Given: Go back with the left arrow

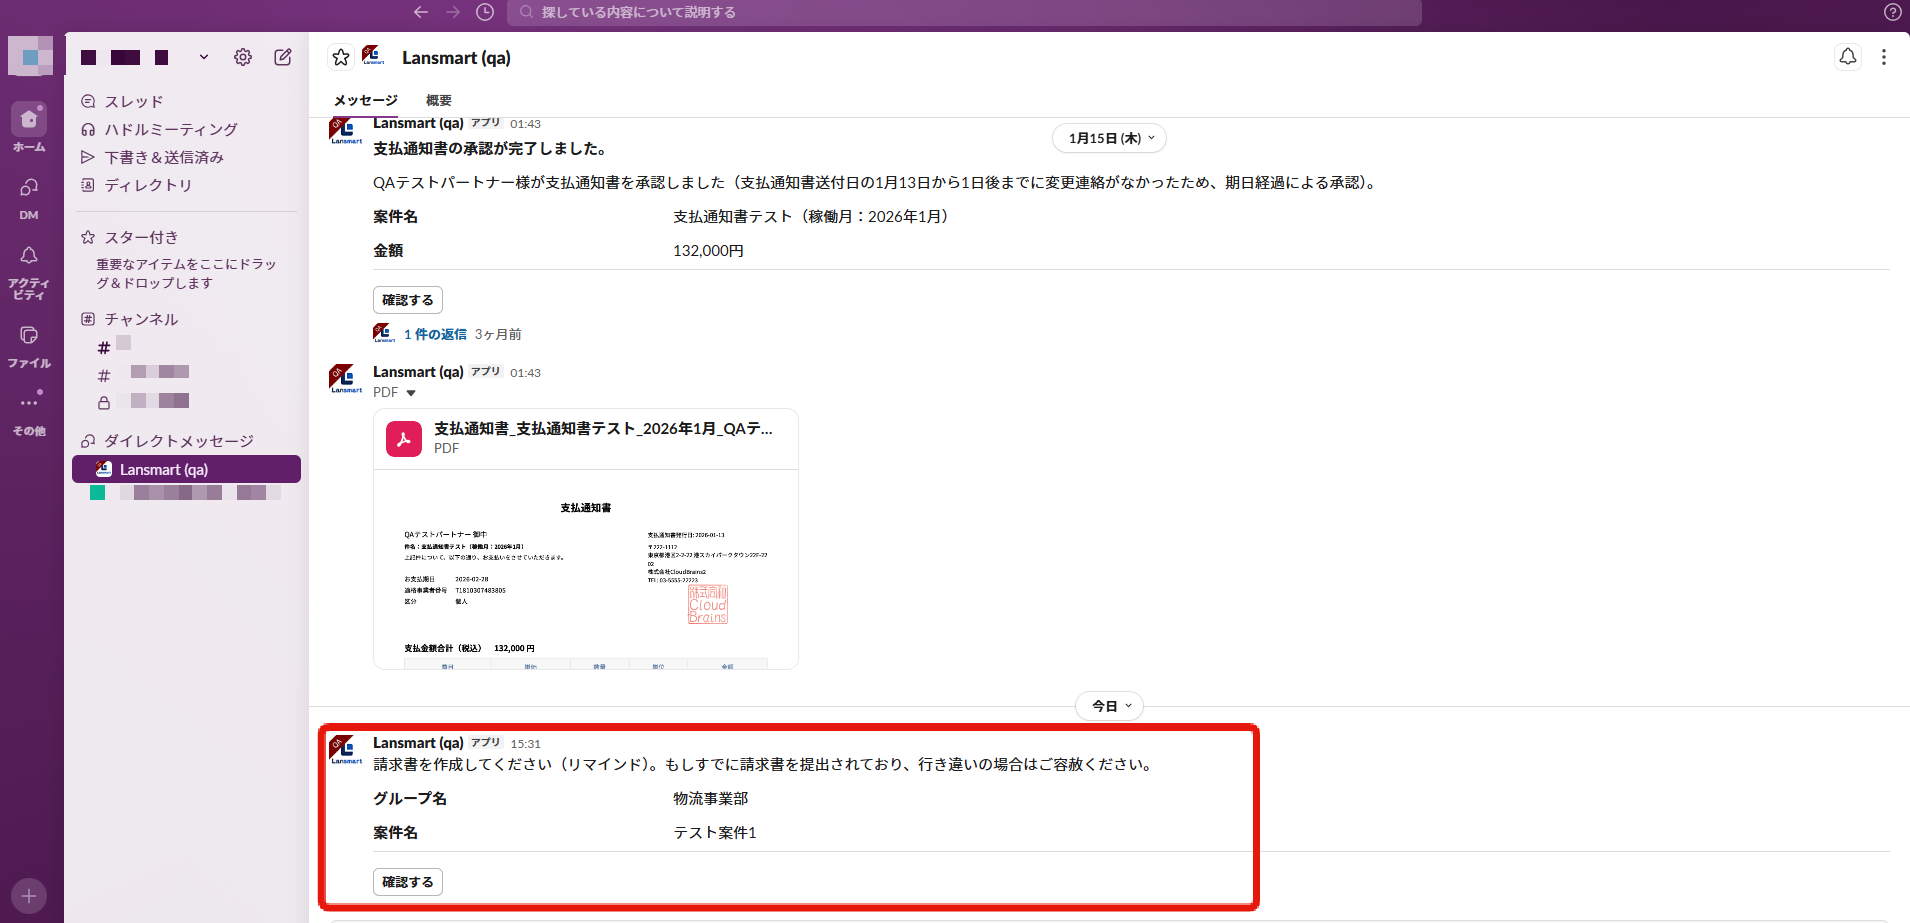Looking at the screenshot, I should [421, 12].
